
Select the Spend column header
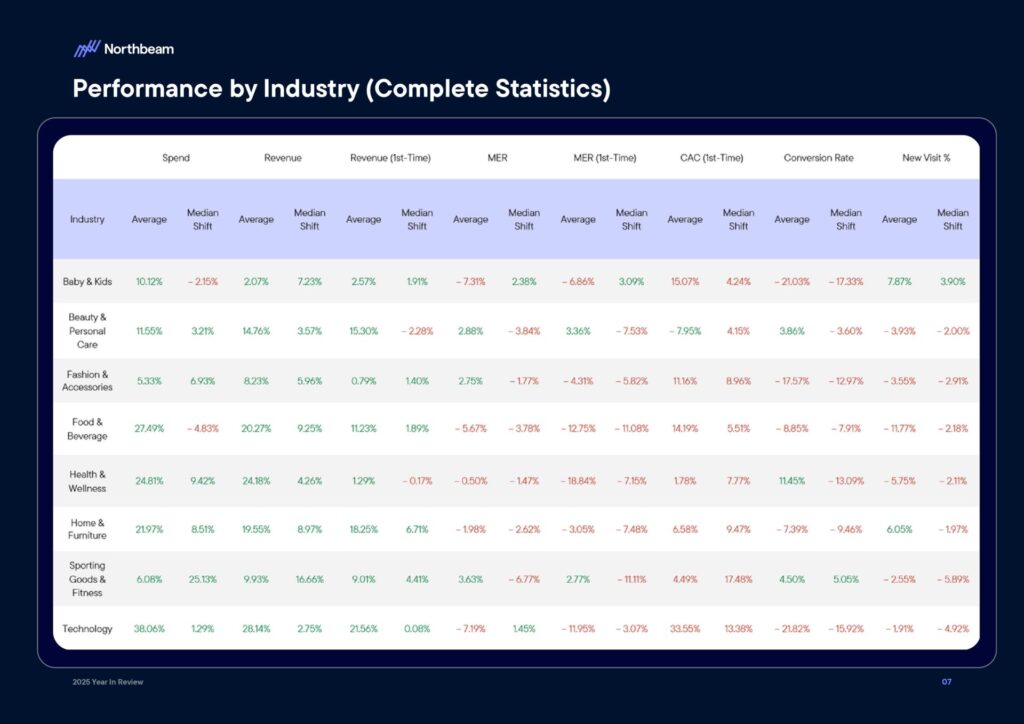tap(176, 157)
